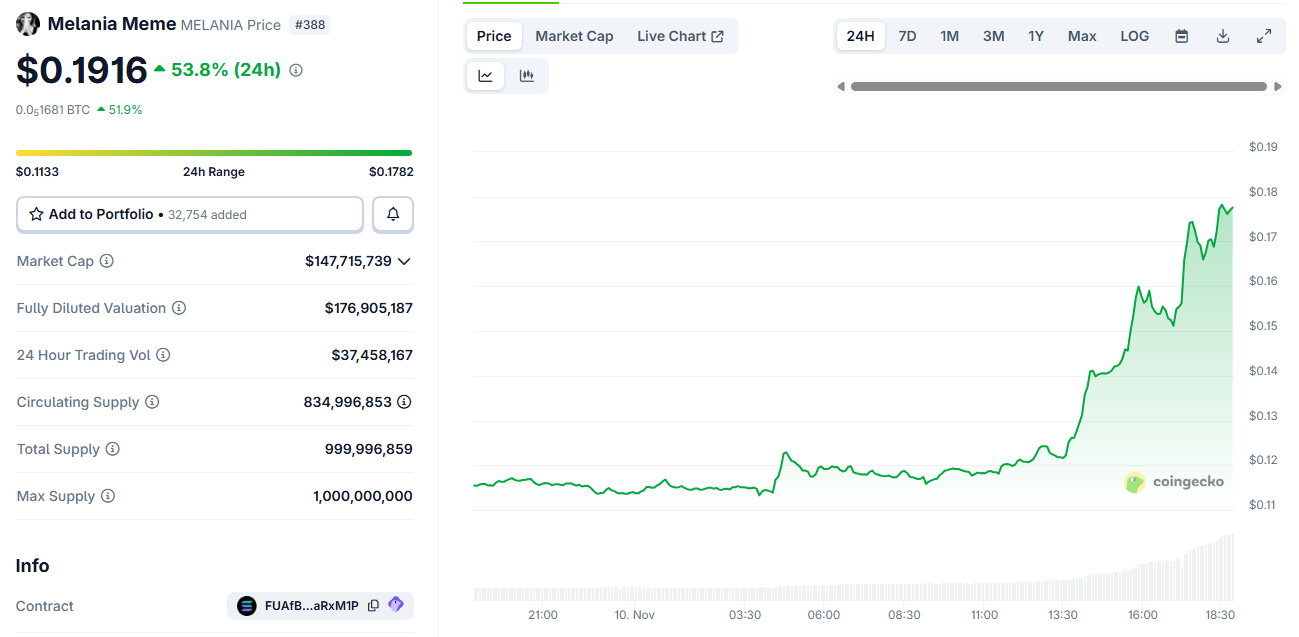Open the calendar date range picker
This screenshot has width=1299, height=637.
1181,36
